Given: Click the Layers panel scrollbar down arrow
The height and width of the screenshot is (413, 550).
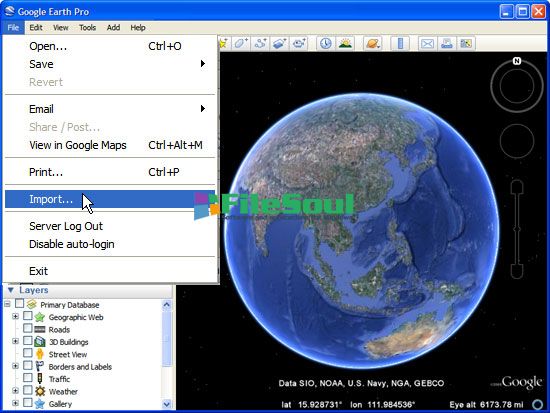Looking at the screenshot, I should click(167, 404).
